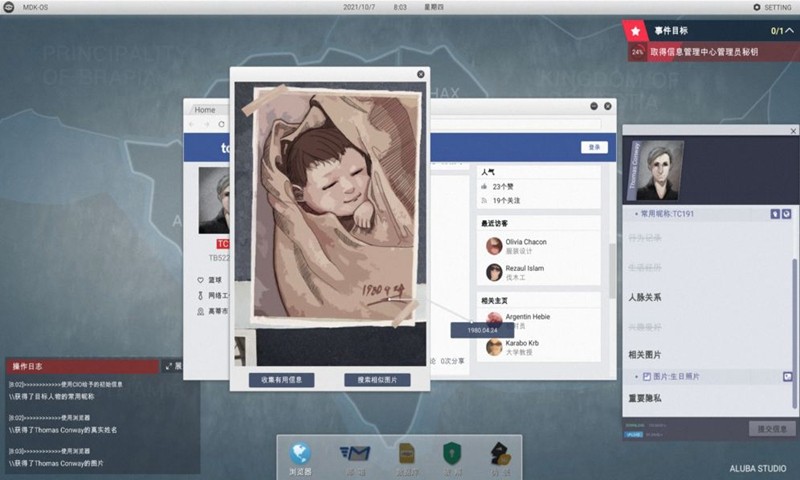Click the 搜索相似图片 button
Screen dimensions: 800x480
[x=377, y=380]
